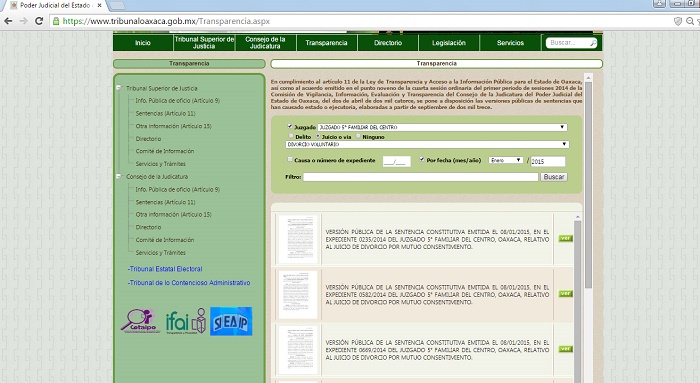The image size is (700, 383).
Task: Open the Tribunal Estatal Electoral link
Action: click(165, 269)
